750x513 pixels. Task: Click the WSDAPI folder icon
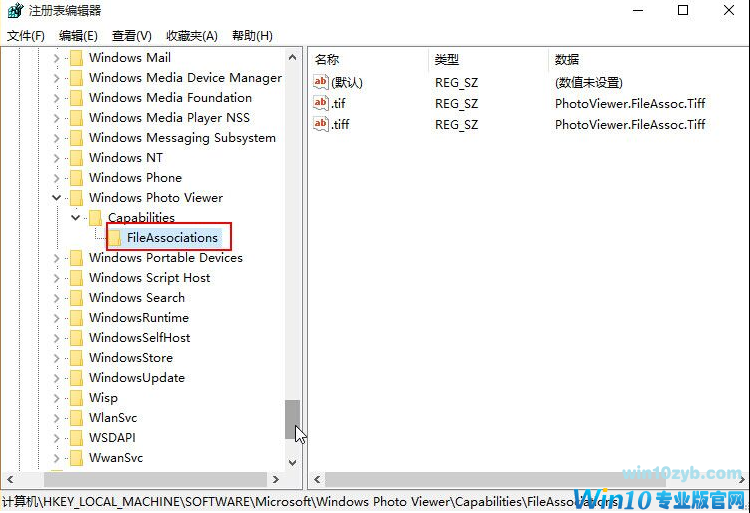(77, 438)
